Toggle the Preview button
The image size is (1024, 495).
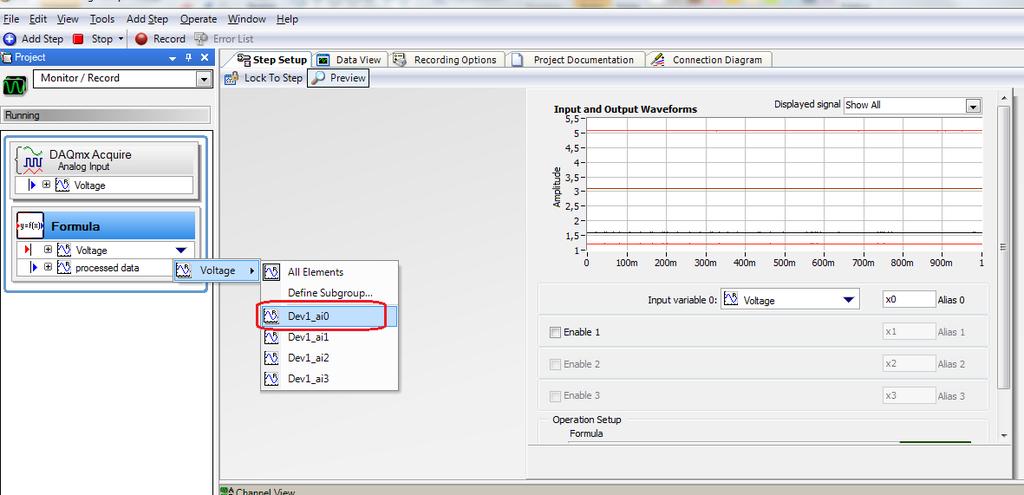[x=338, y=78]
